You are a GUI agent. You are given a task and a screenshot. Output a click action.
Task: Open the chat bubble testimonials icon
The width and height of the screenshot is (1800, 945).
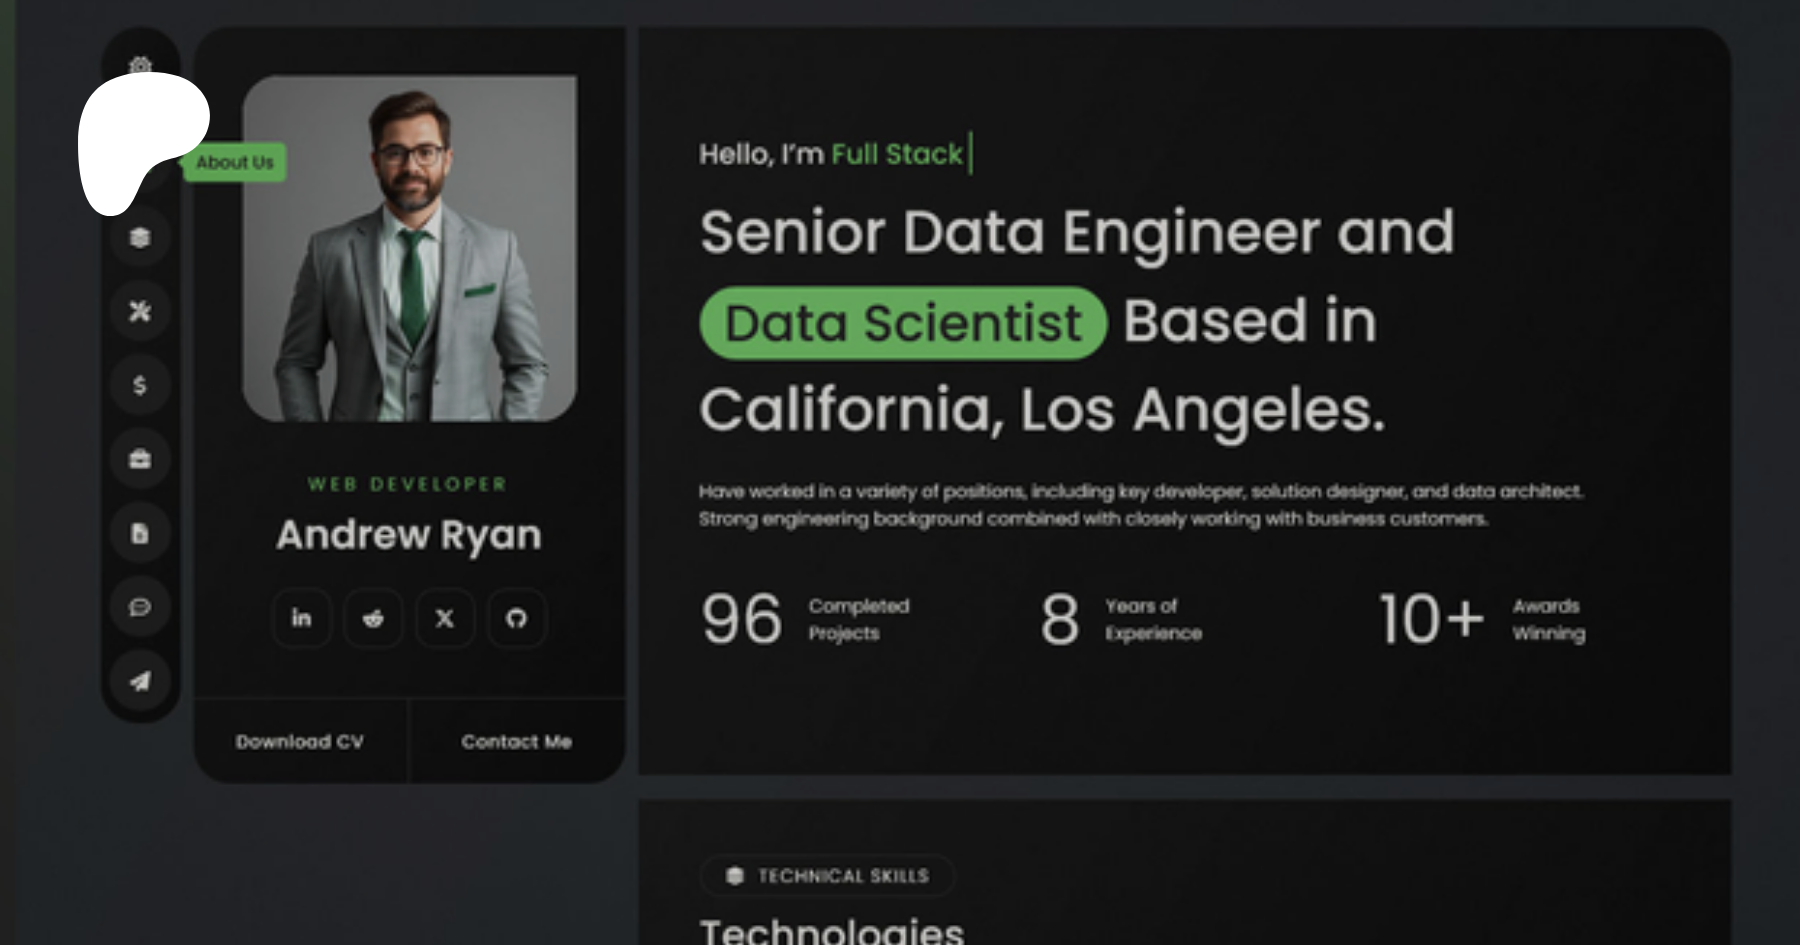pyautogui.click(x=140, y=607)
